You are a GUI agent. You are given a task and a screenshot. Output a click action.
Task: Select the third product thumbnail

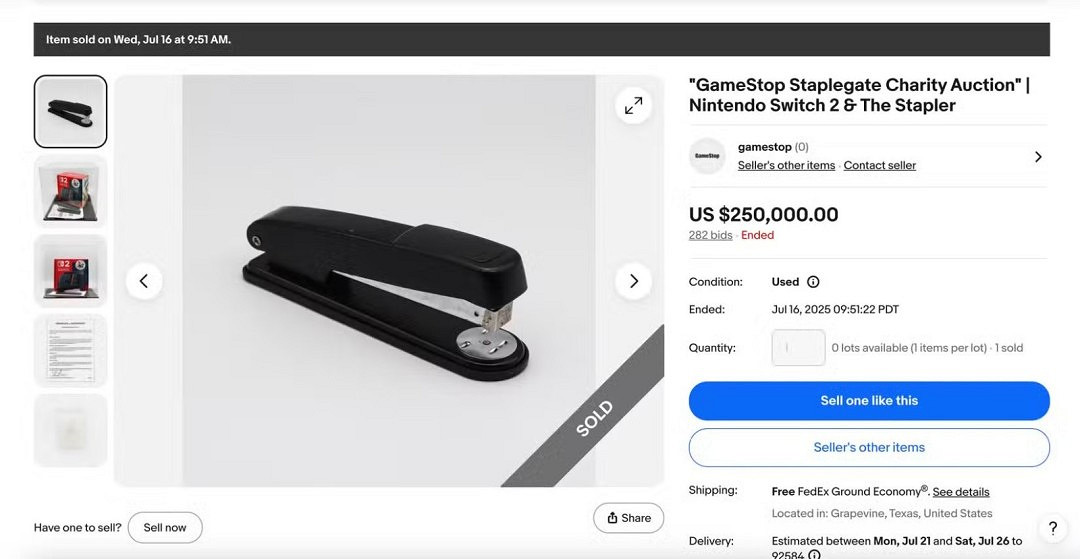[x=70, y=271]
